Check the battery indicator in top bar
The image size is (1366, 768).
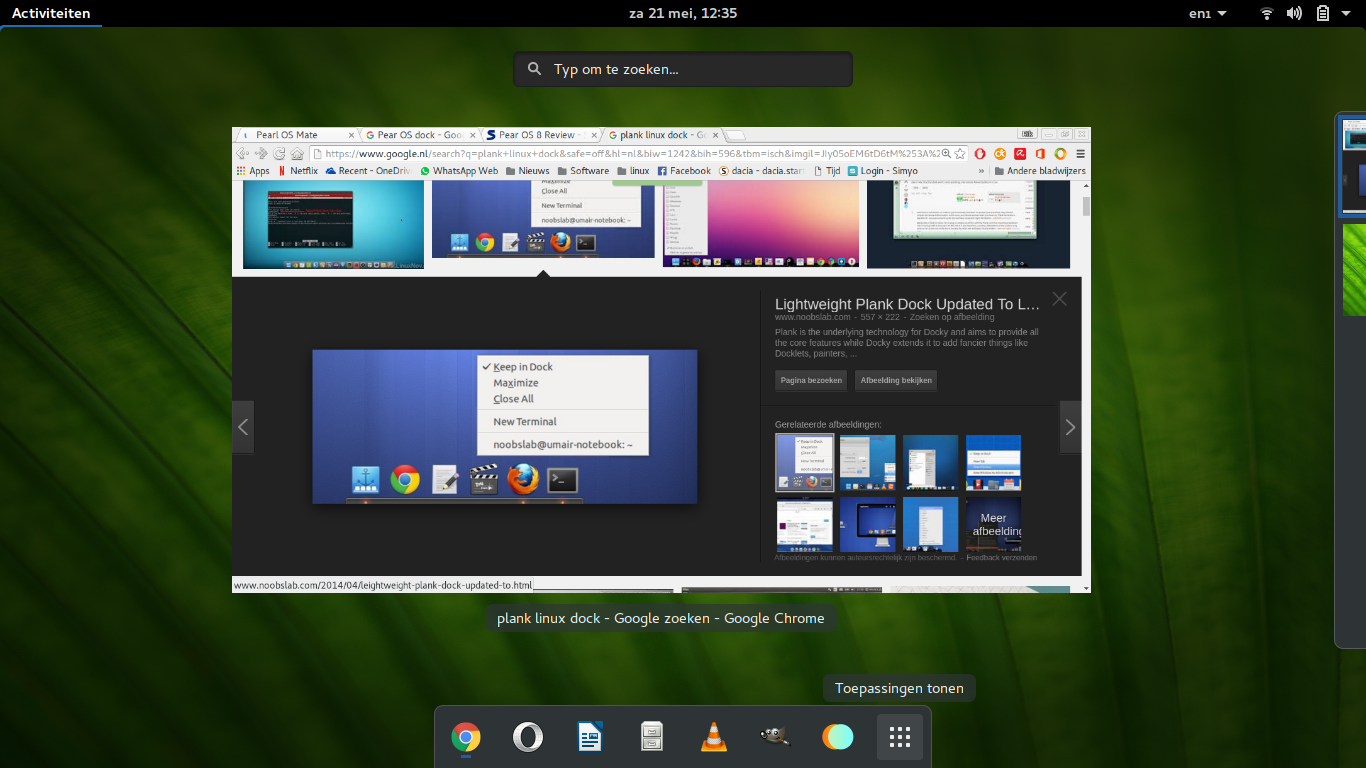1322,13
